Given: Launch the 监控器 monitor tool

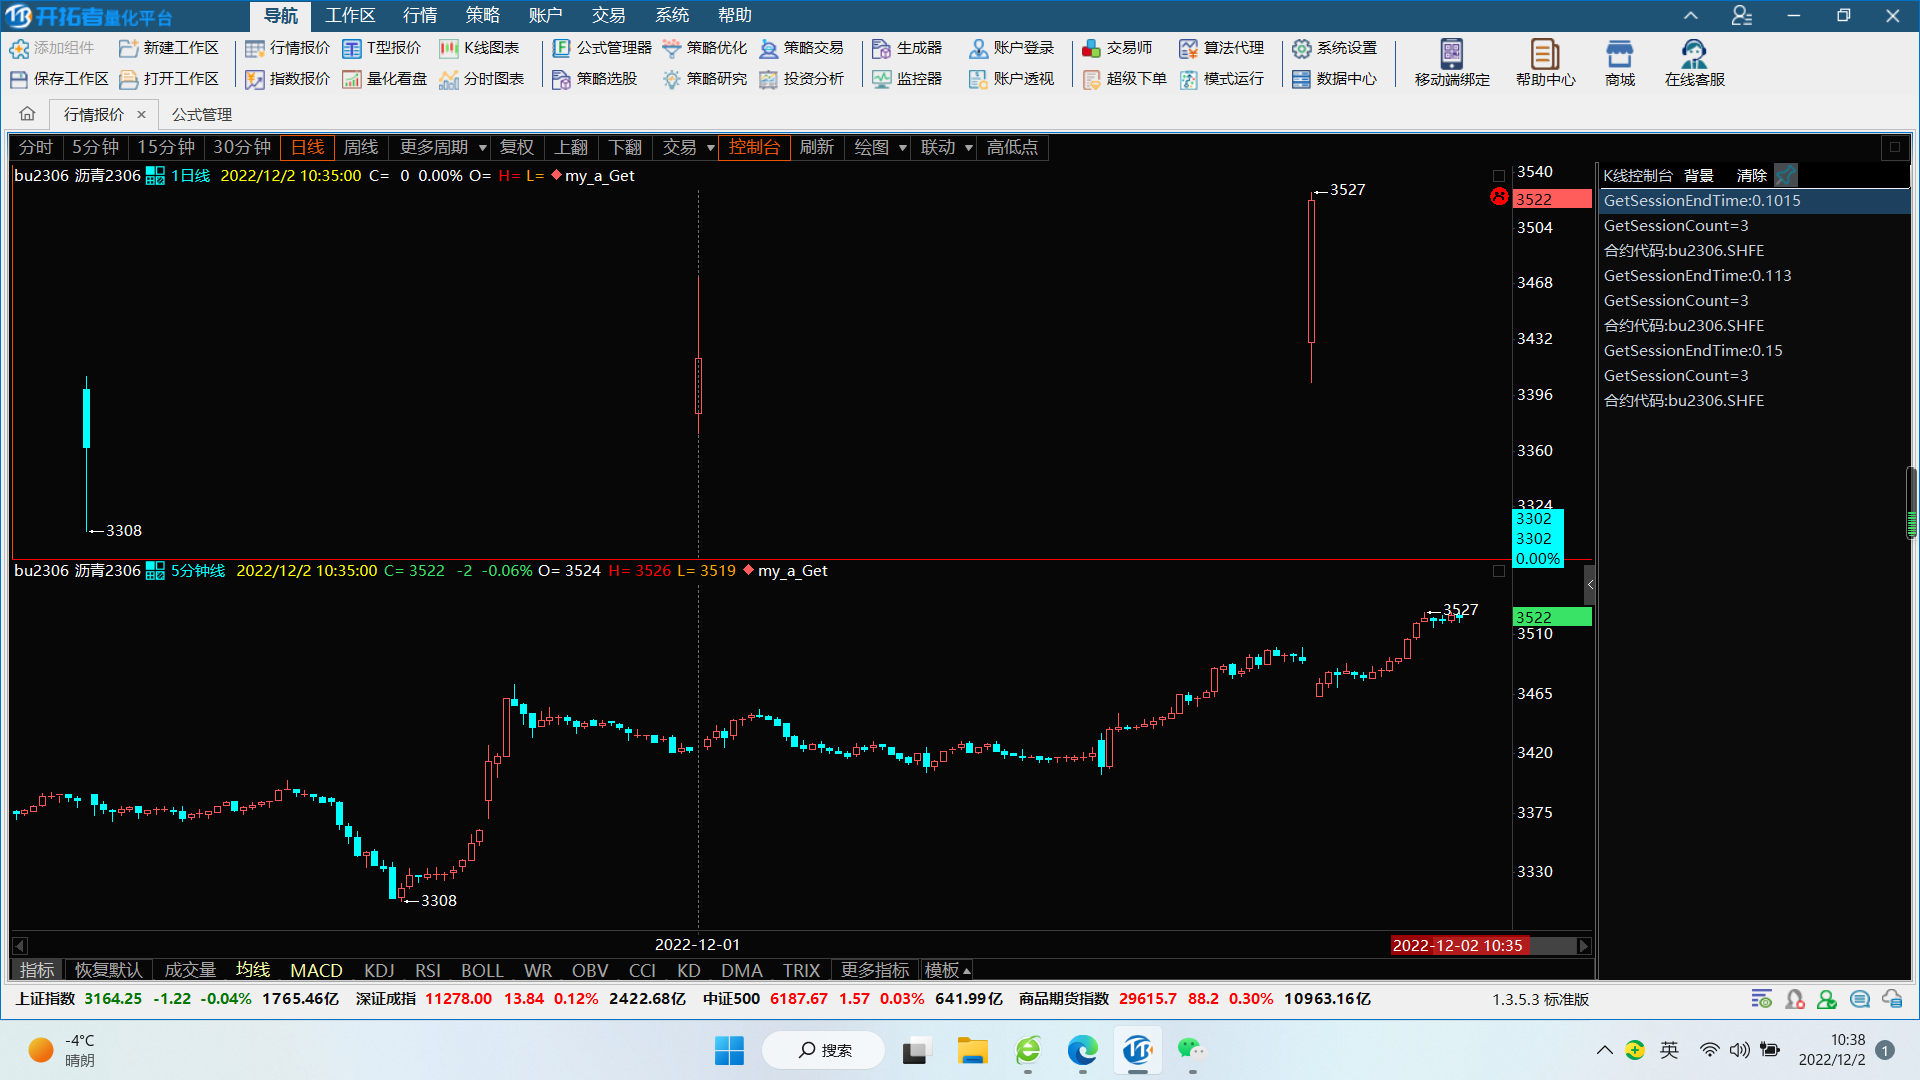Looking at the screenshot, I should click(x=907, y=79).
